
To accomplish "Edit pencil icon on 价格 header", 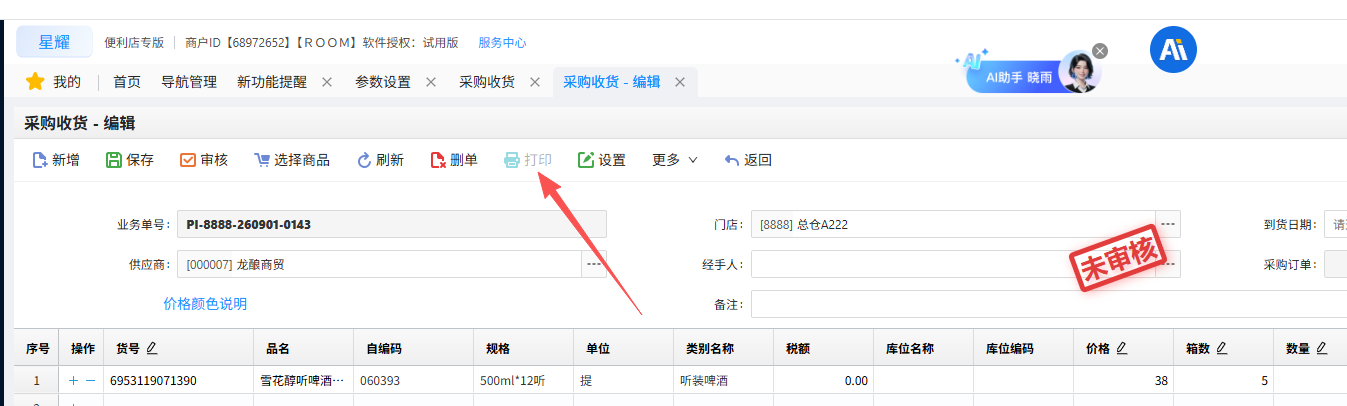I will pyautogui.click(x=1121, y=348).
